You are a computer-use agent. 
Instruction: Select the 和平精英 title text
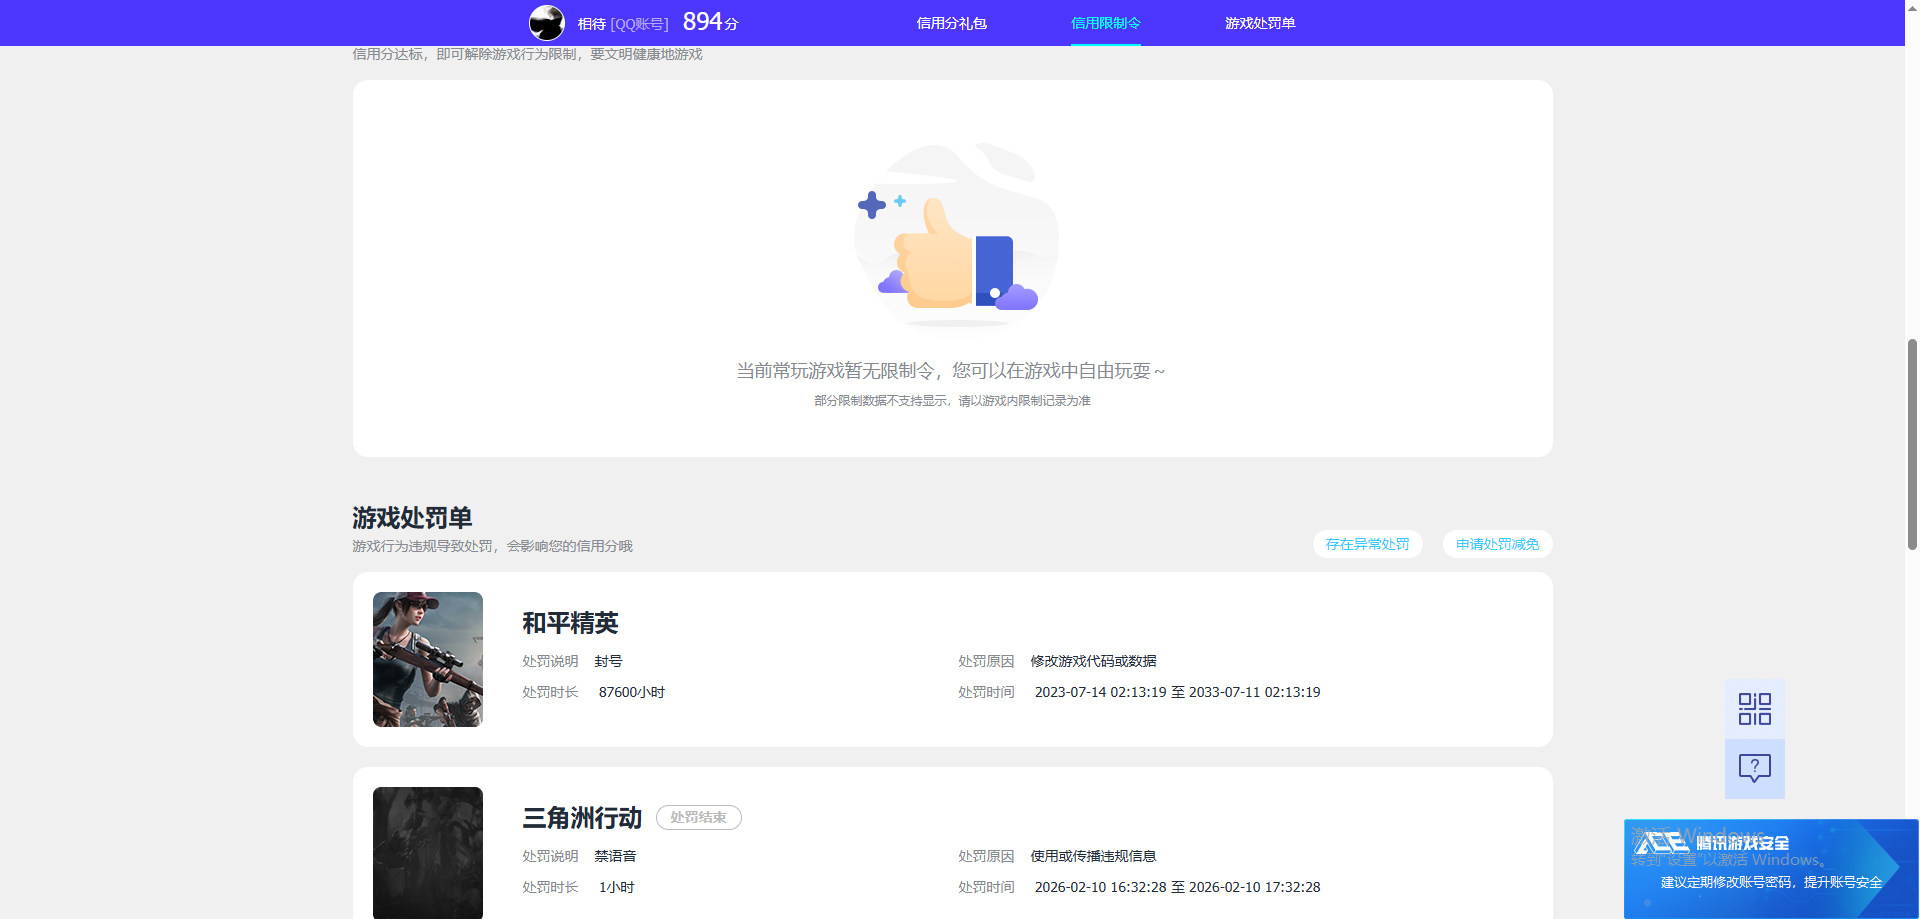click(570, 623)
